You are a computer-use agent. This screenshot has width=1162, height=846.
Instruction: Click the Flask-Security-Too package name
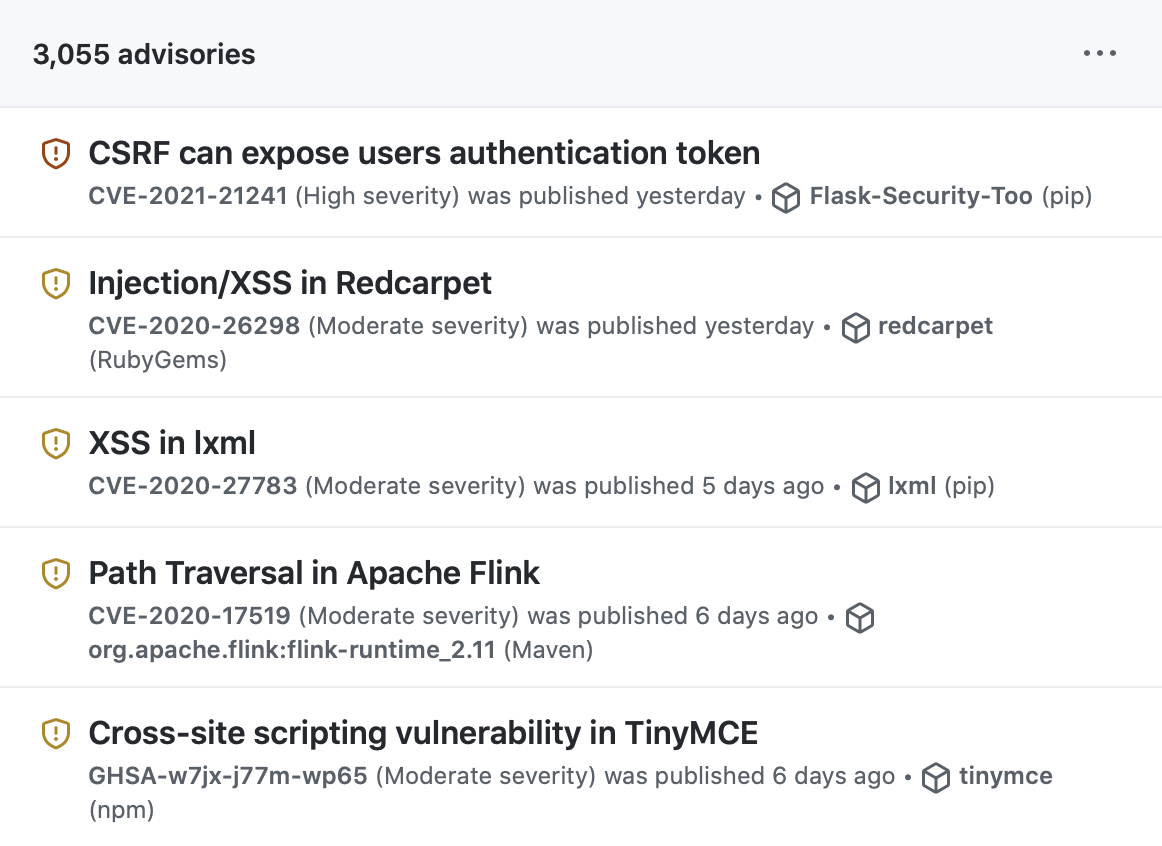920,196
